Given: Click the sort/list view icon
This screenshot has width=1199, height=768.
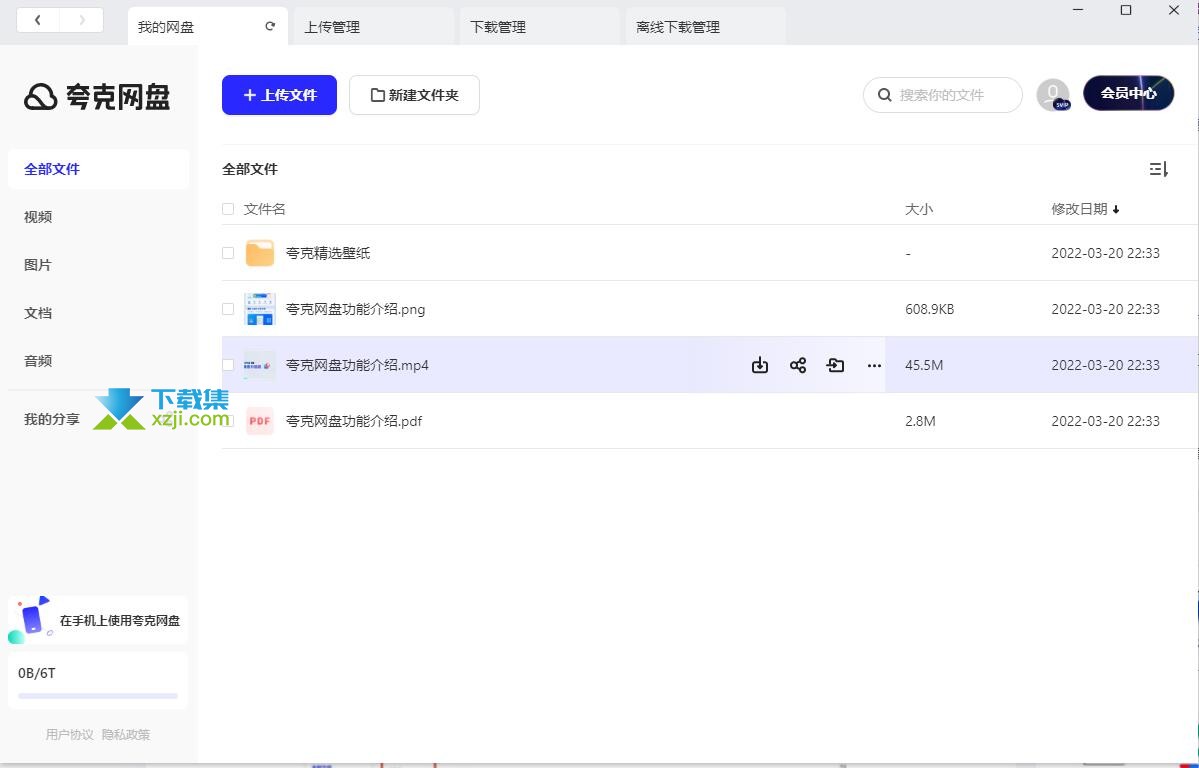Looking at the screenshot, I should pos(1158,169).
